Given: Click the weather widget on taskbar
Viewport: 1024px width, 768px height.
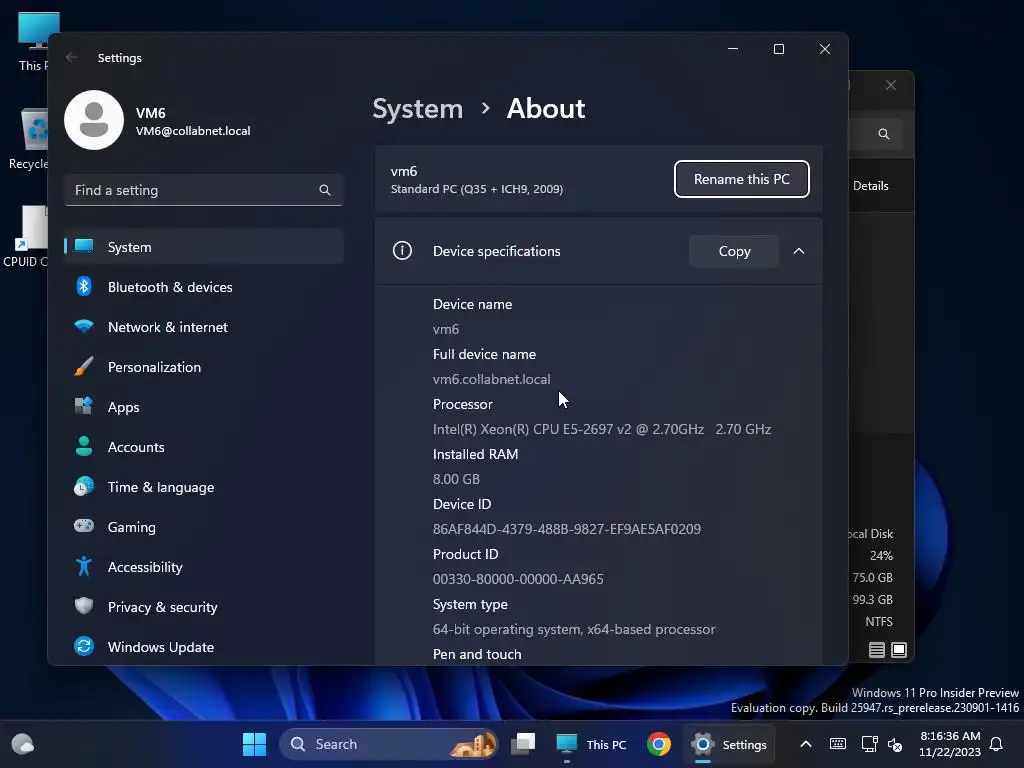Looking at the screenshot, I should click(x=23, y=744).
